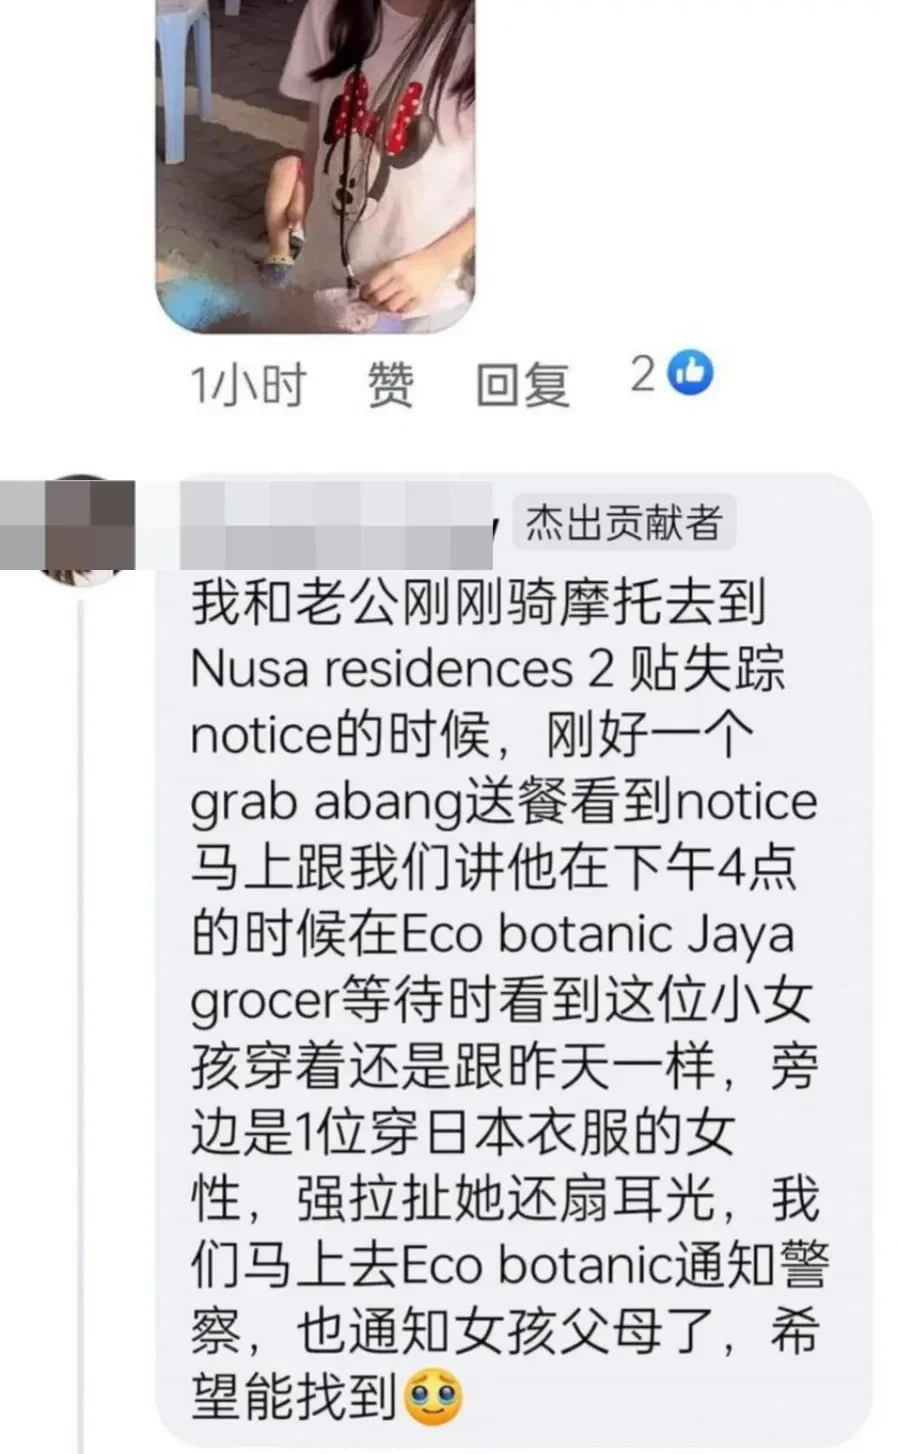Click the pleading face emoji in comment

(434, 1396)
